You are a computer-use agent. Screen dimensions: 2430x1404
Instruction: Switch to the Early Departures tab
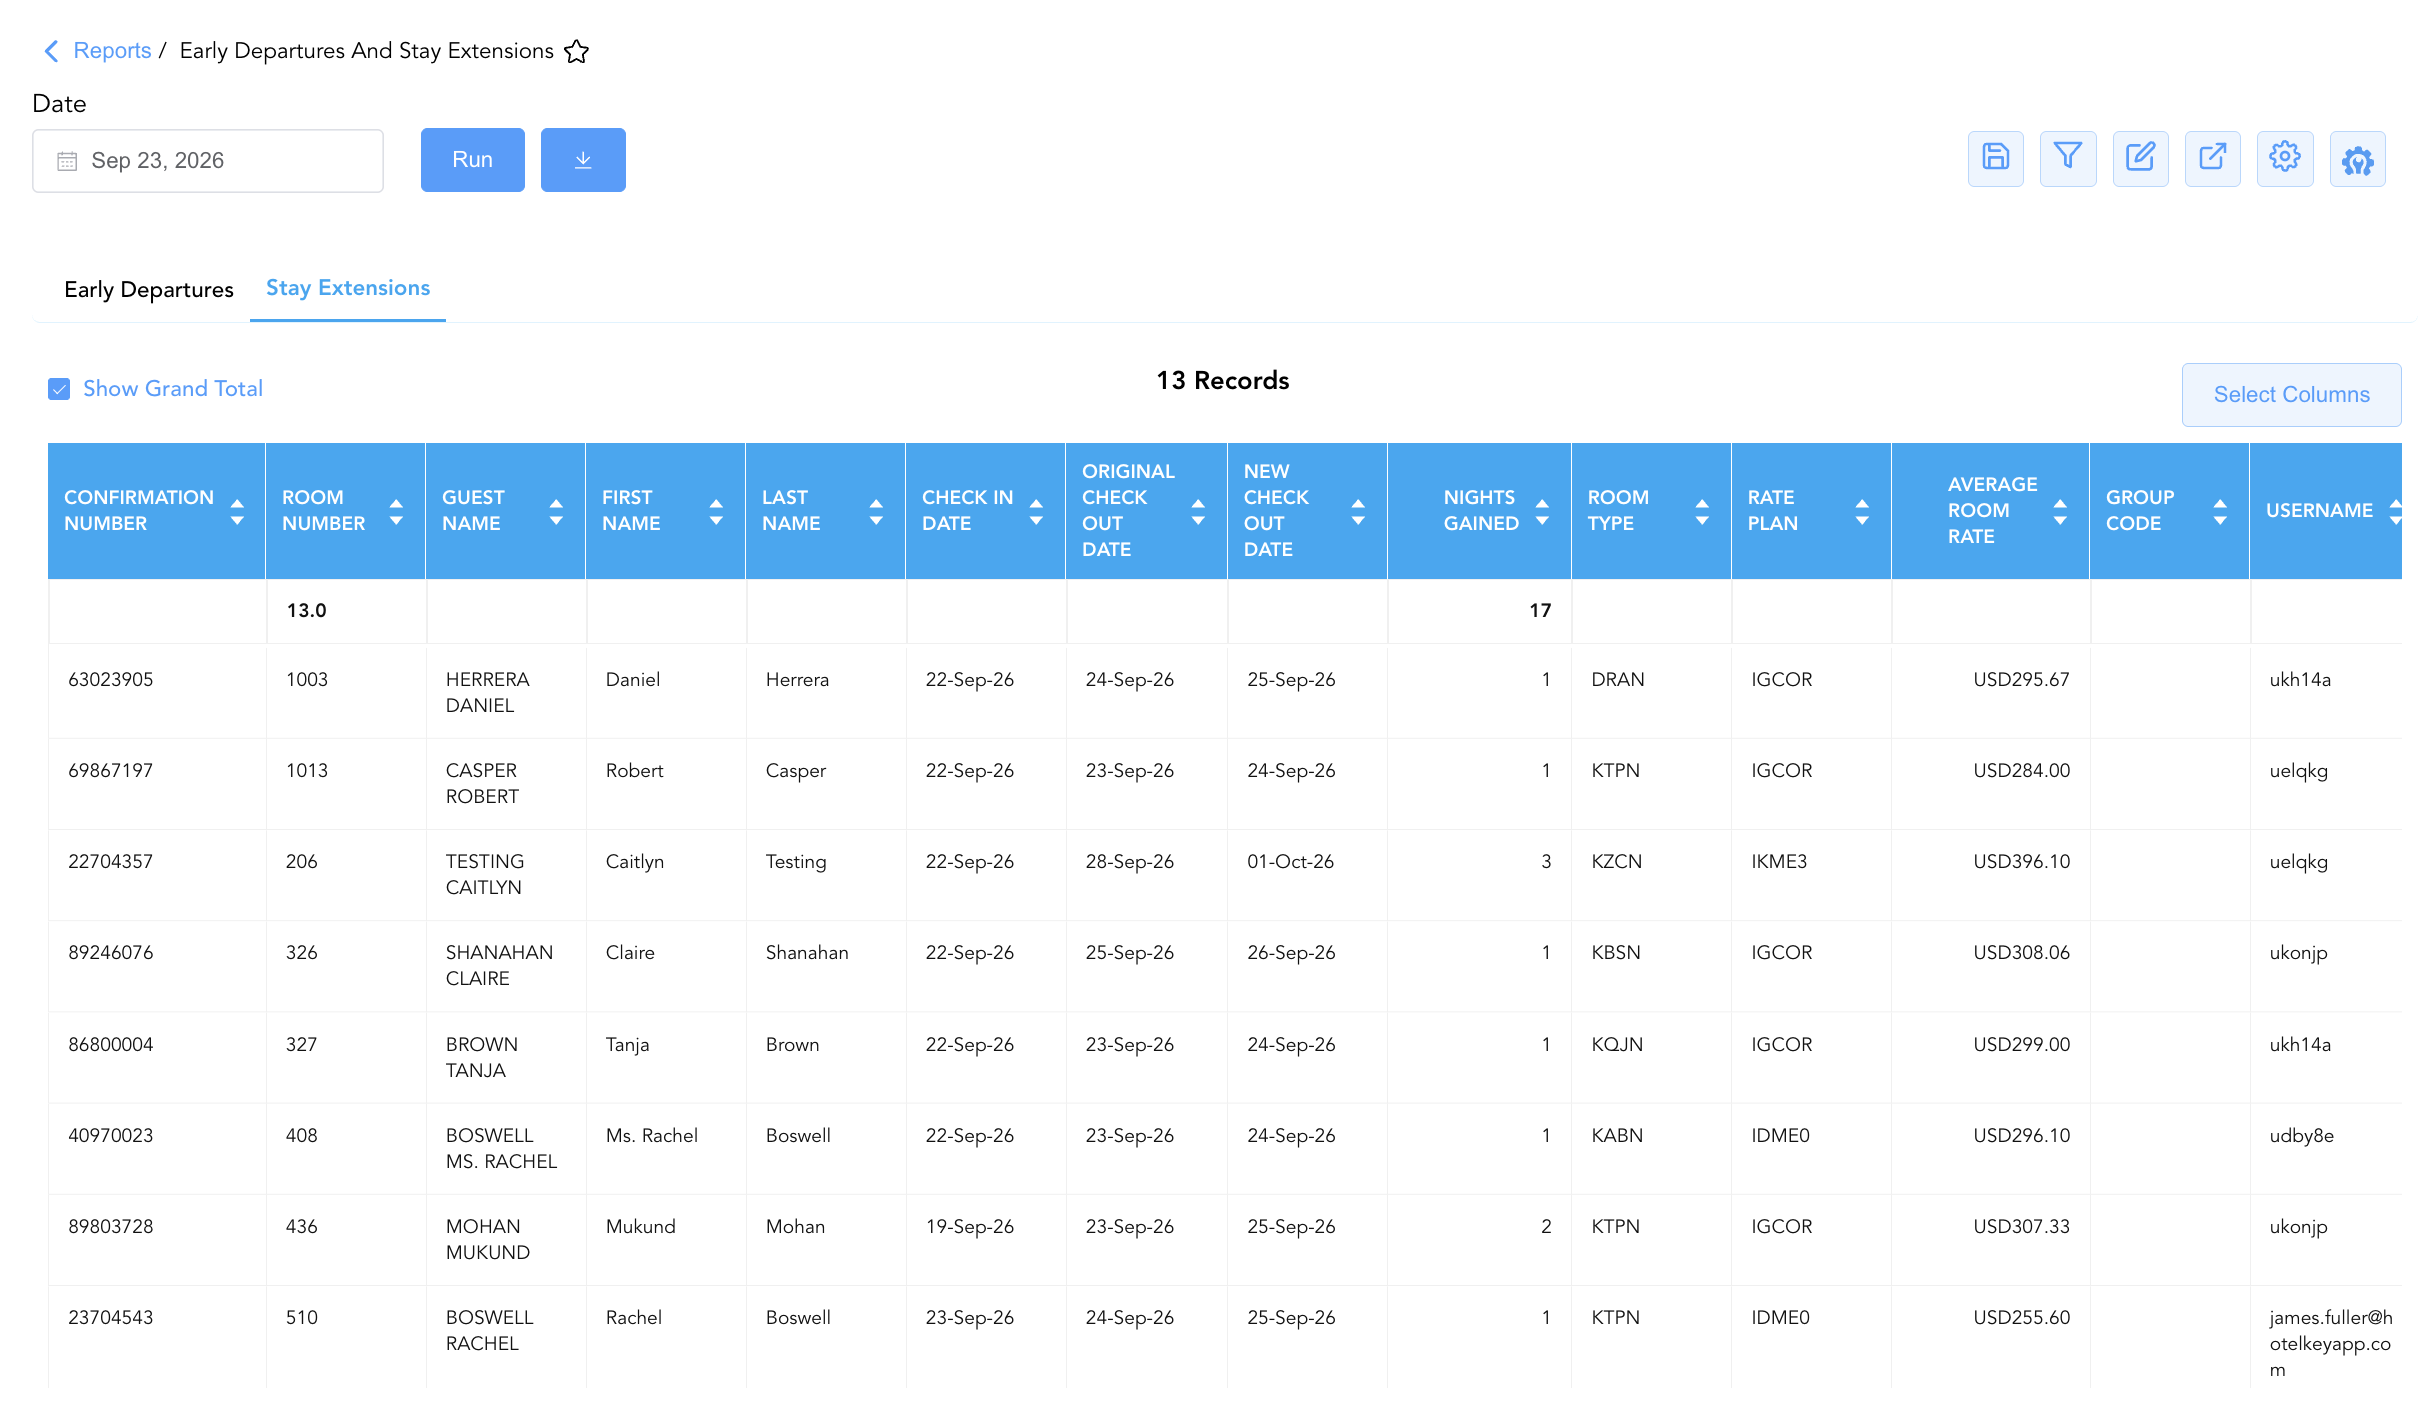pos(149,290)
